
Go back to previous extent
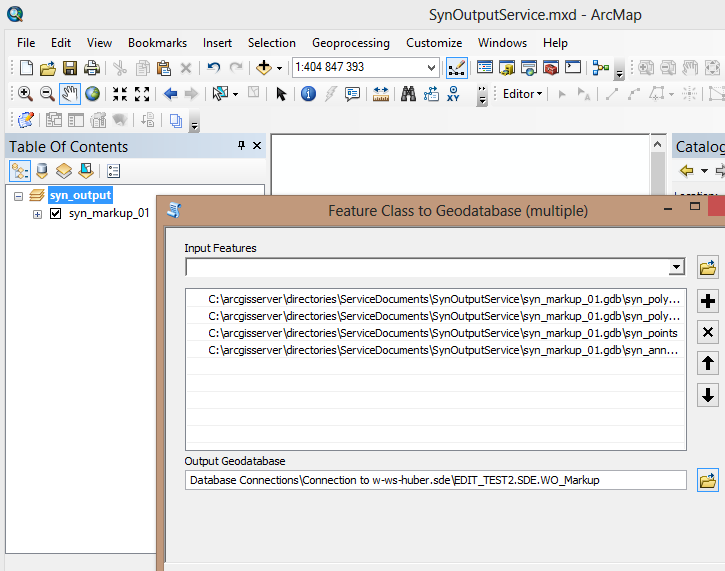[x=170, y=94]
